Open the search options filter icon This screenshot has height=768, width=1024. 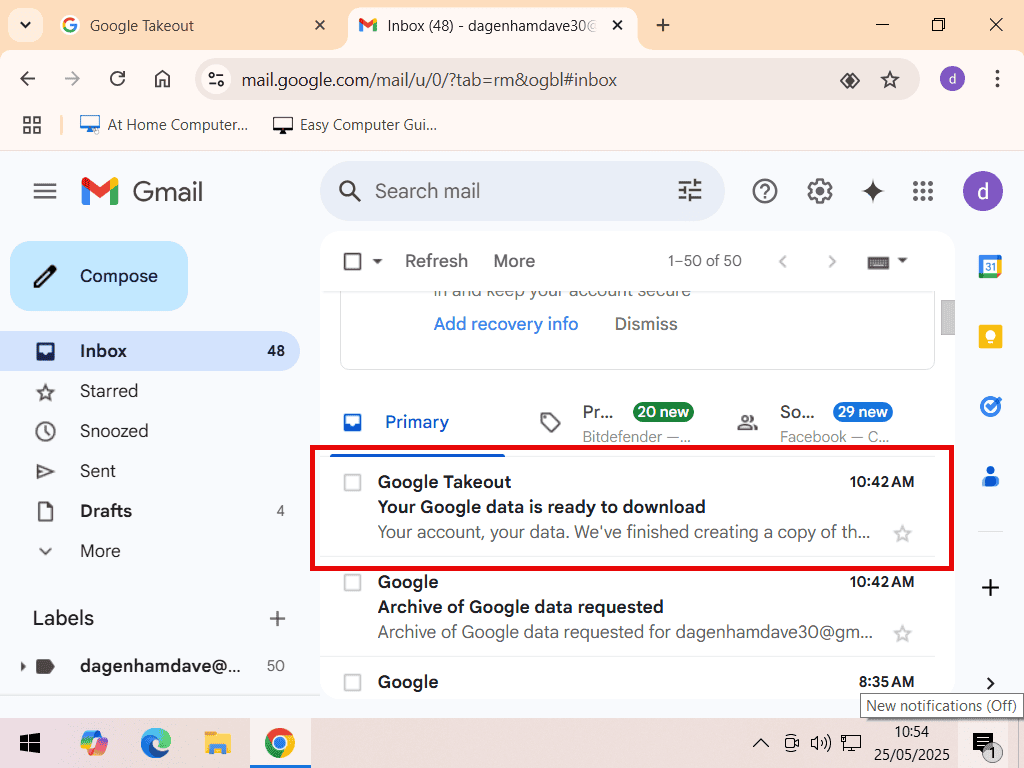click(x=690, y=191)
